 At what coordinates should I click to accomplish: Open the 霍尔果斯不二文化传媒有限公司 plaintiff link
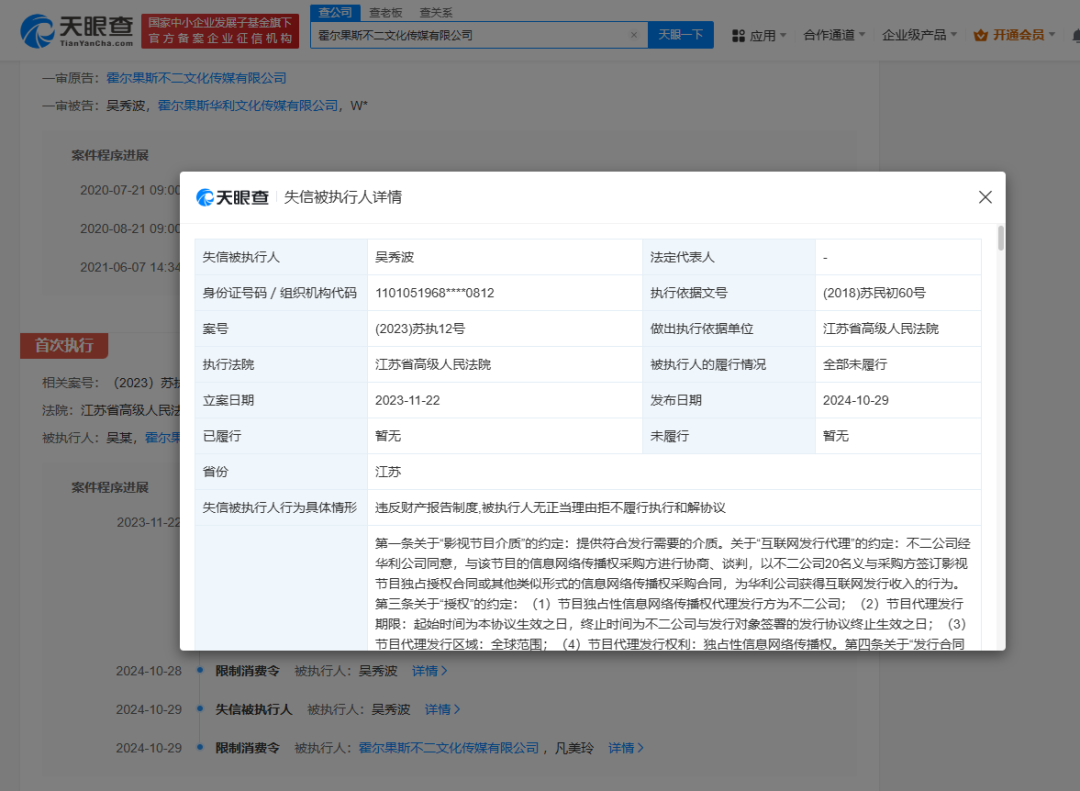click(x=196, y=77)
